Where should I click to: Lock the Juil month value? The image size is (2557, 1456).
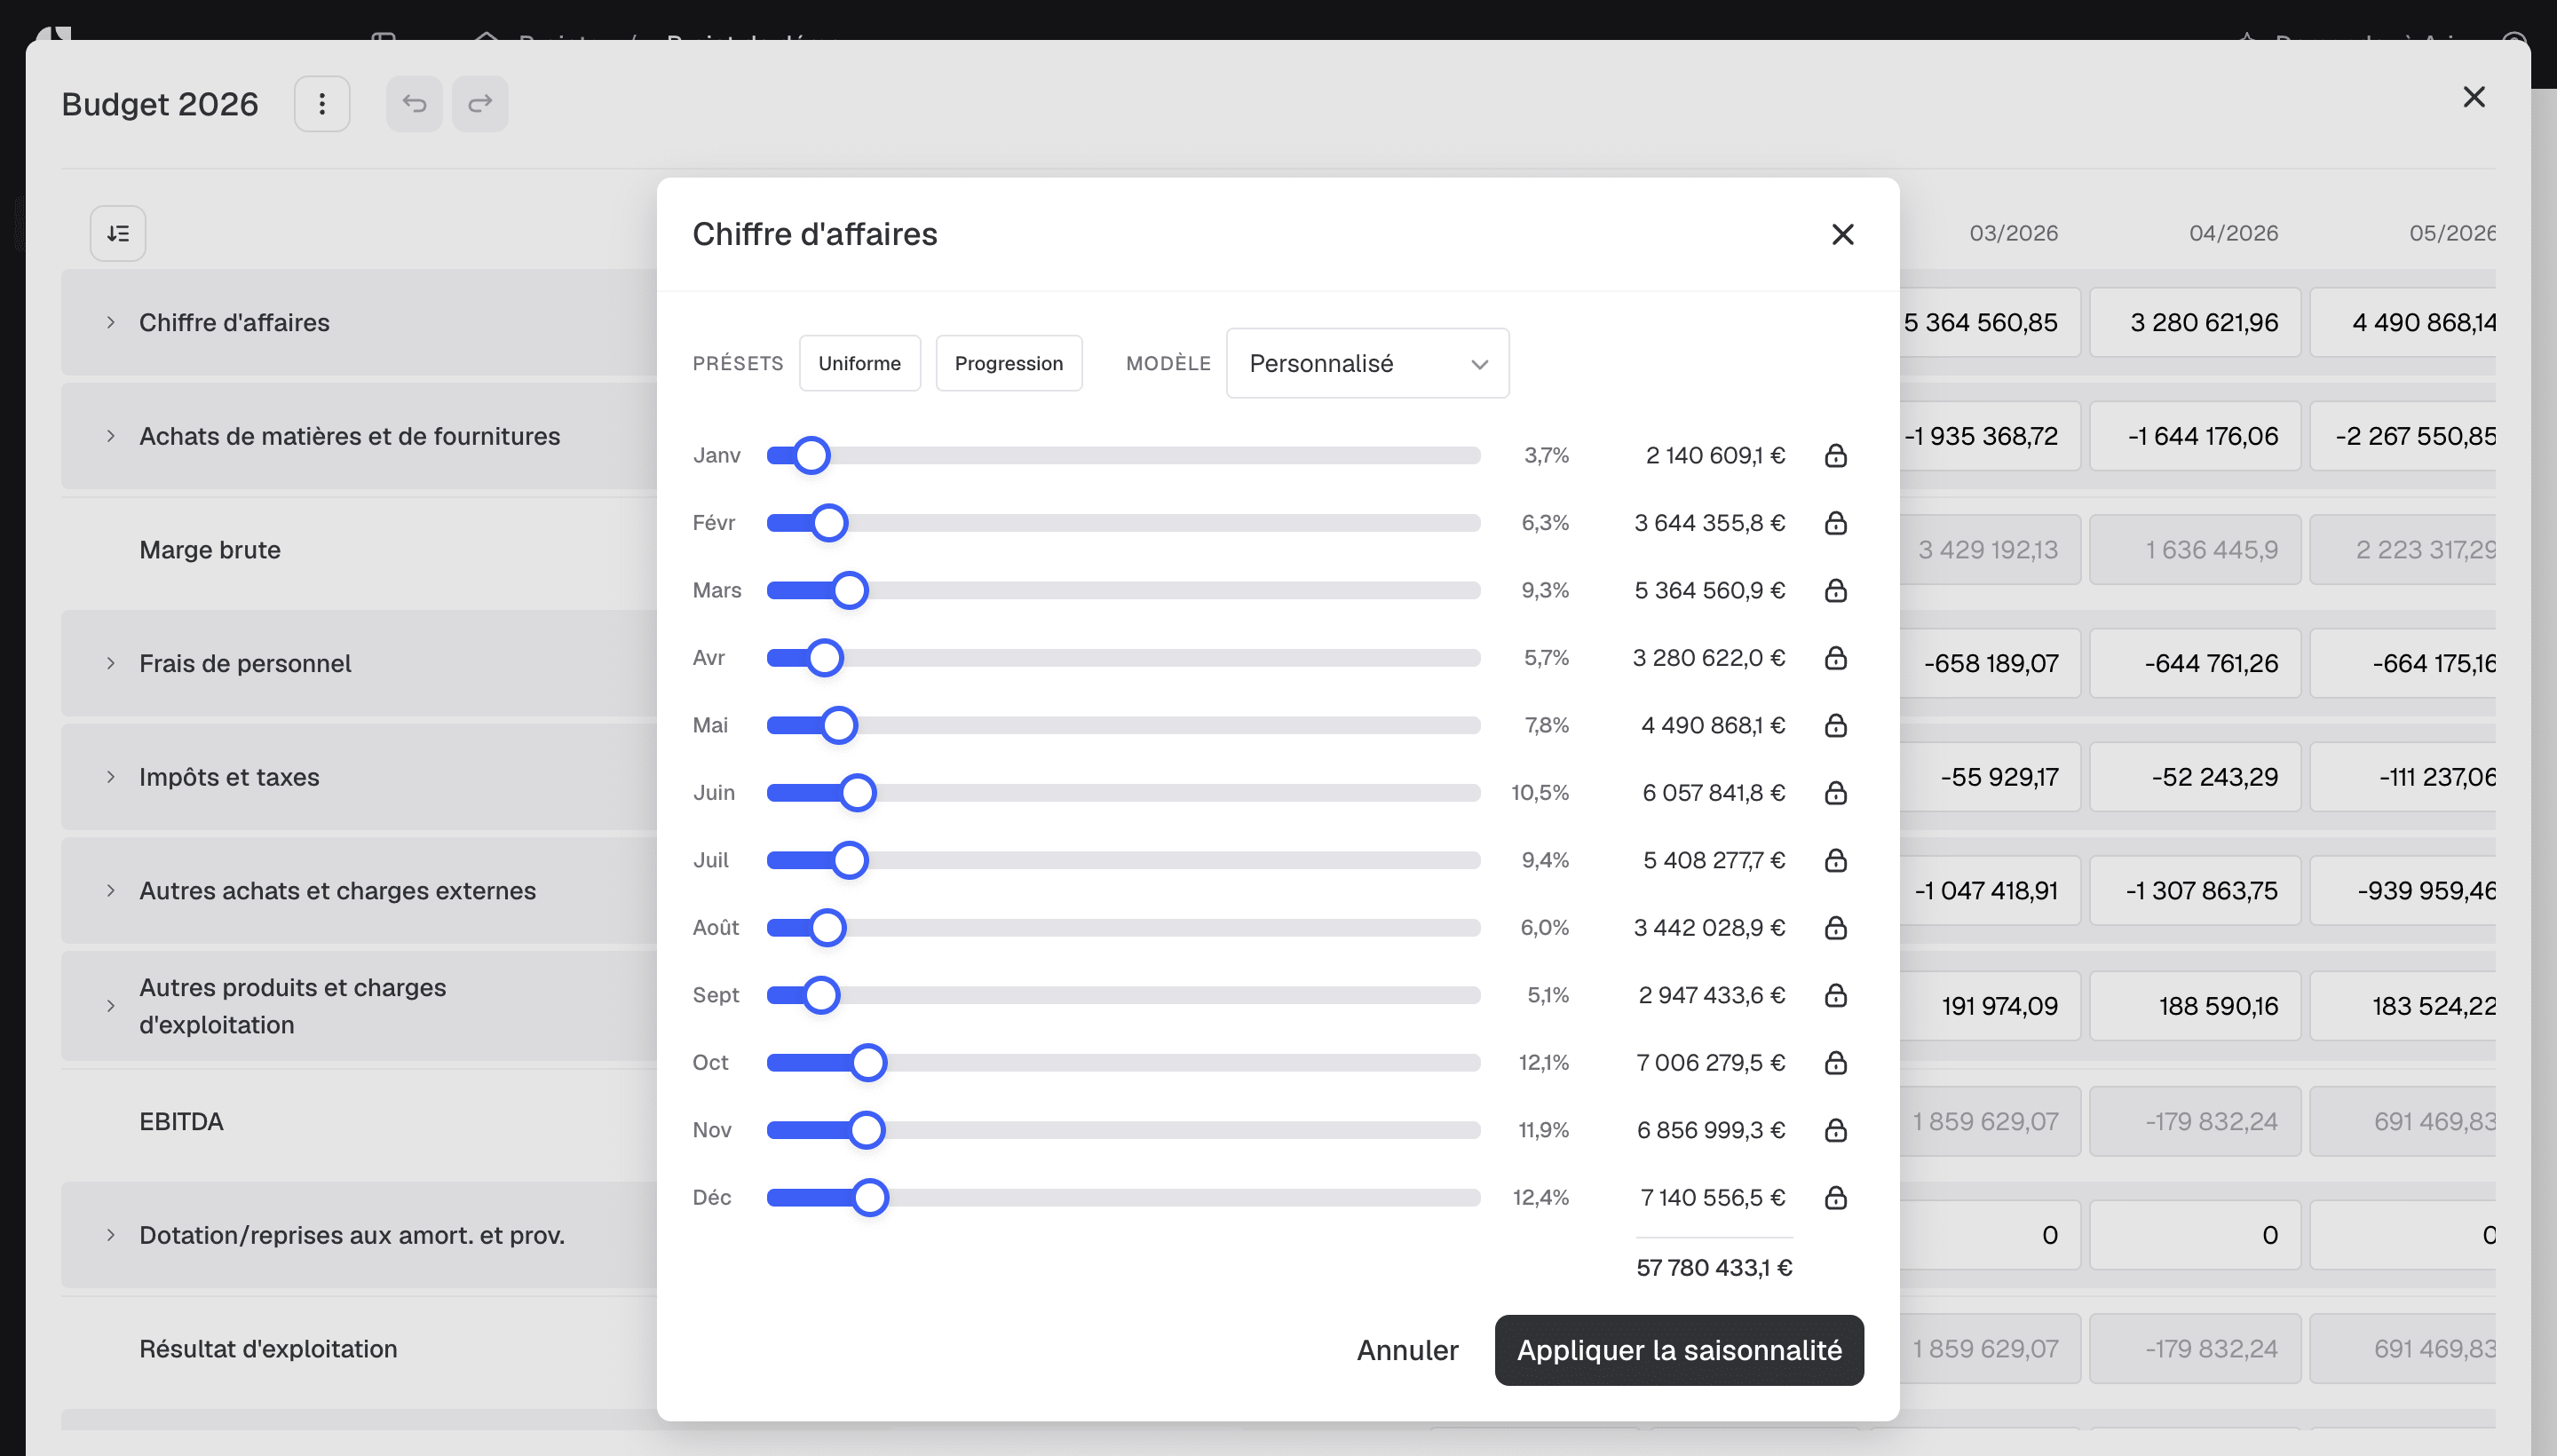point(1835,860)
